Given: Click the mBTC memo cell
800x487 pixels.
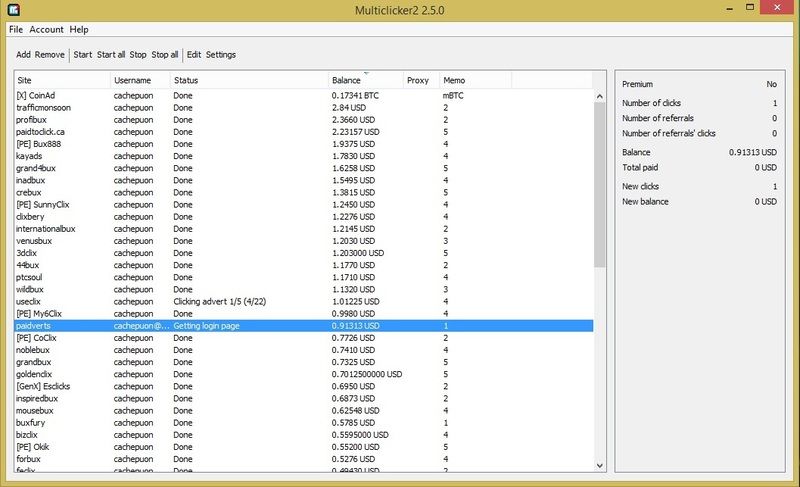Looking at the screenshot, I should [453, 95].
